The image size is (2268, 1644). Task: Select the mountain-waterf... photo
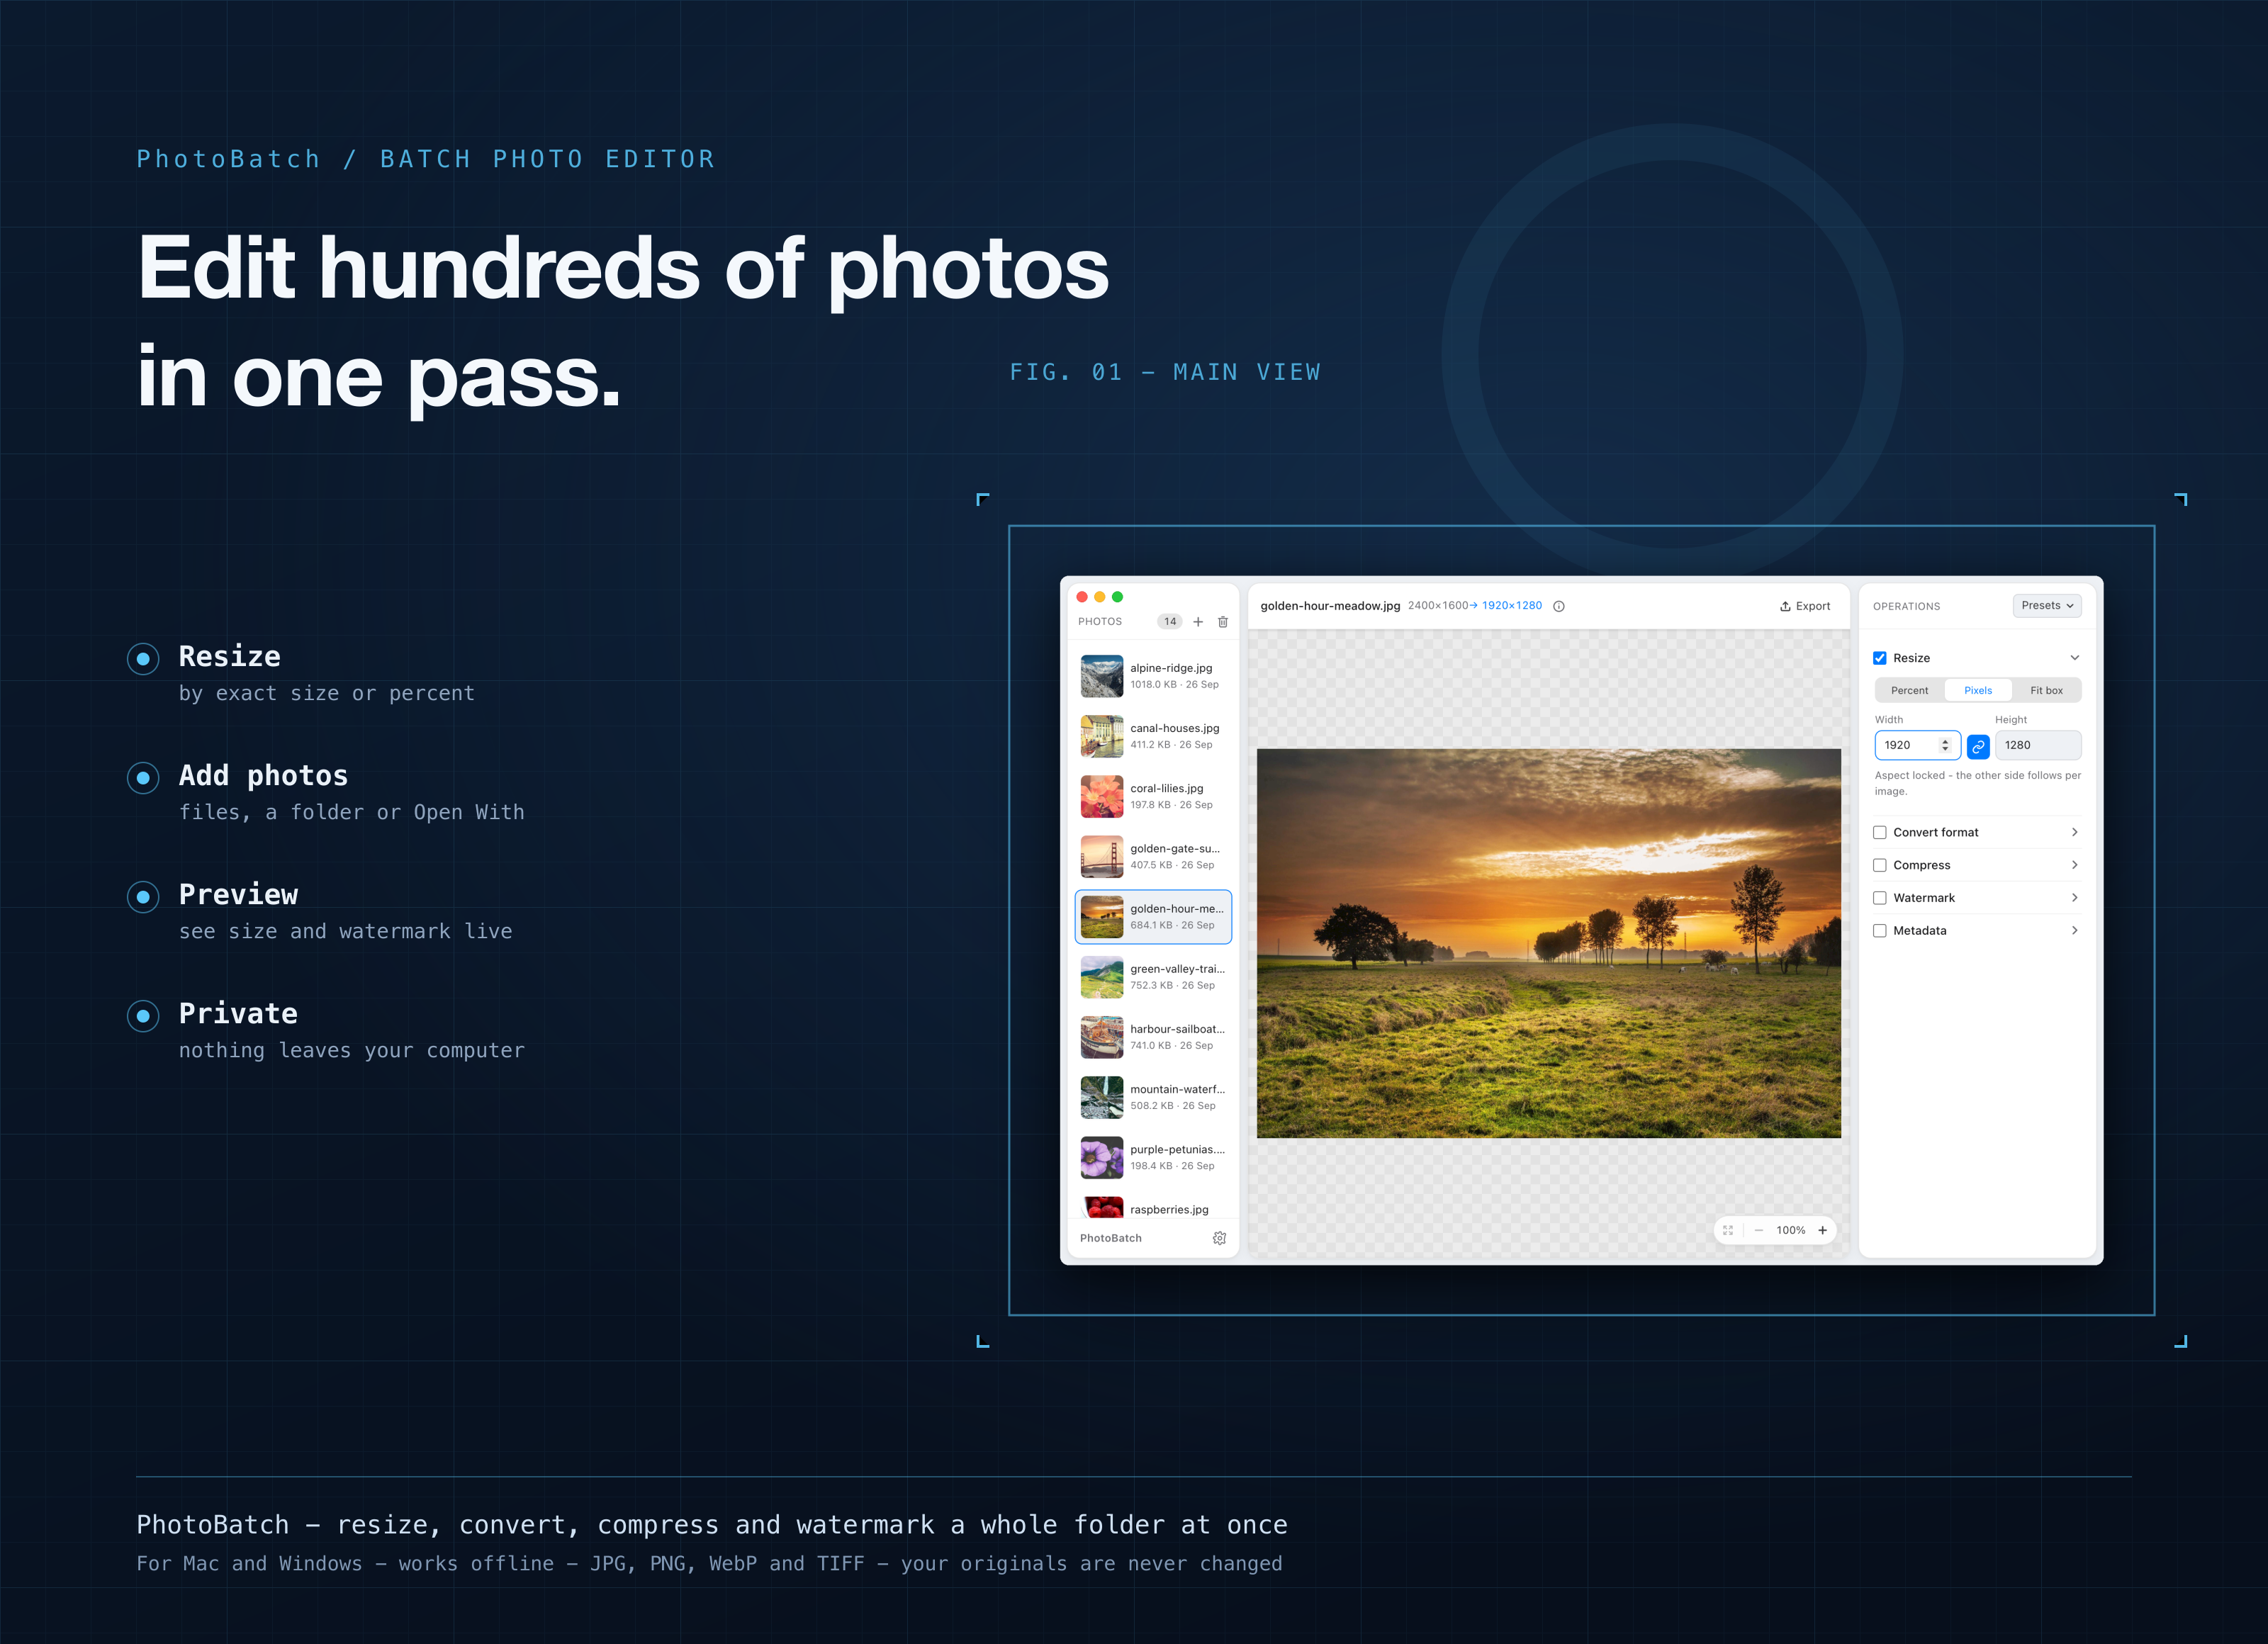pyautogui.click(x=1153, y=1097)
